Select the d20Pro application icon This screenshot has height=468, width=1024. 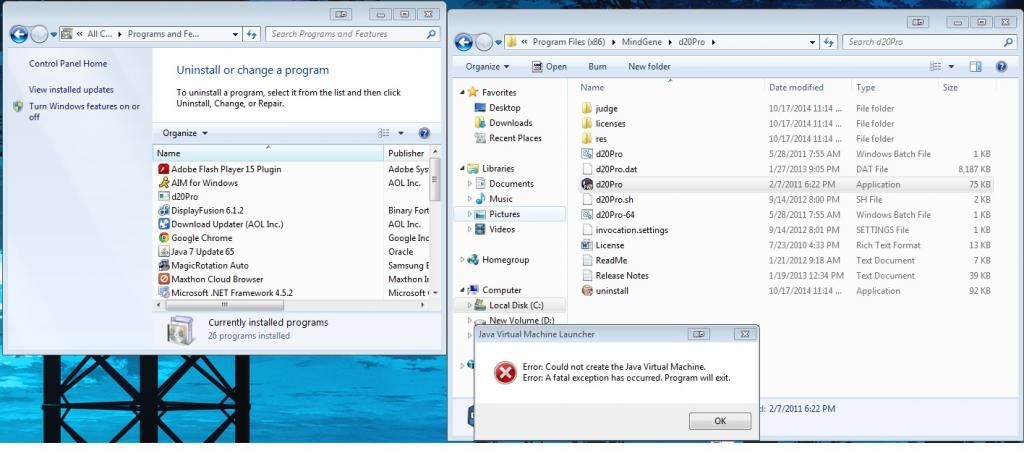(586, 185)
